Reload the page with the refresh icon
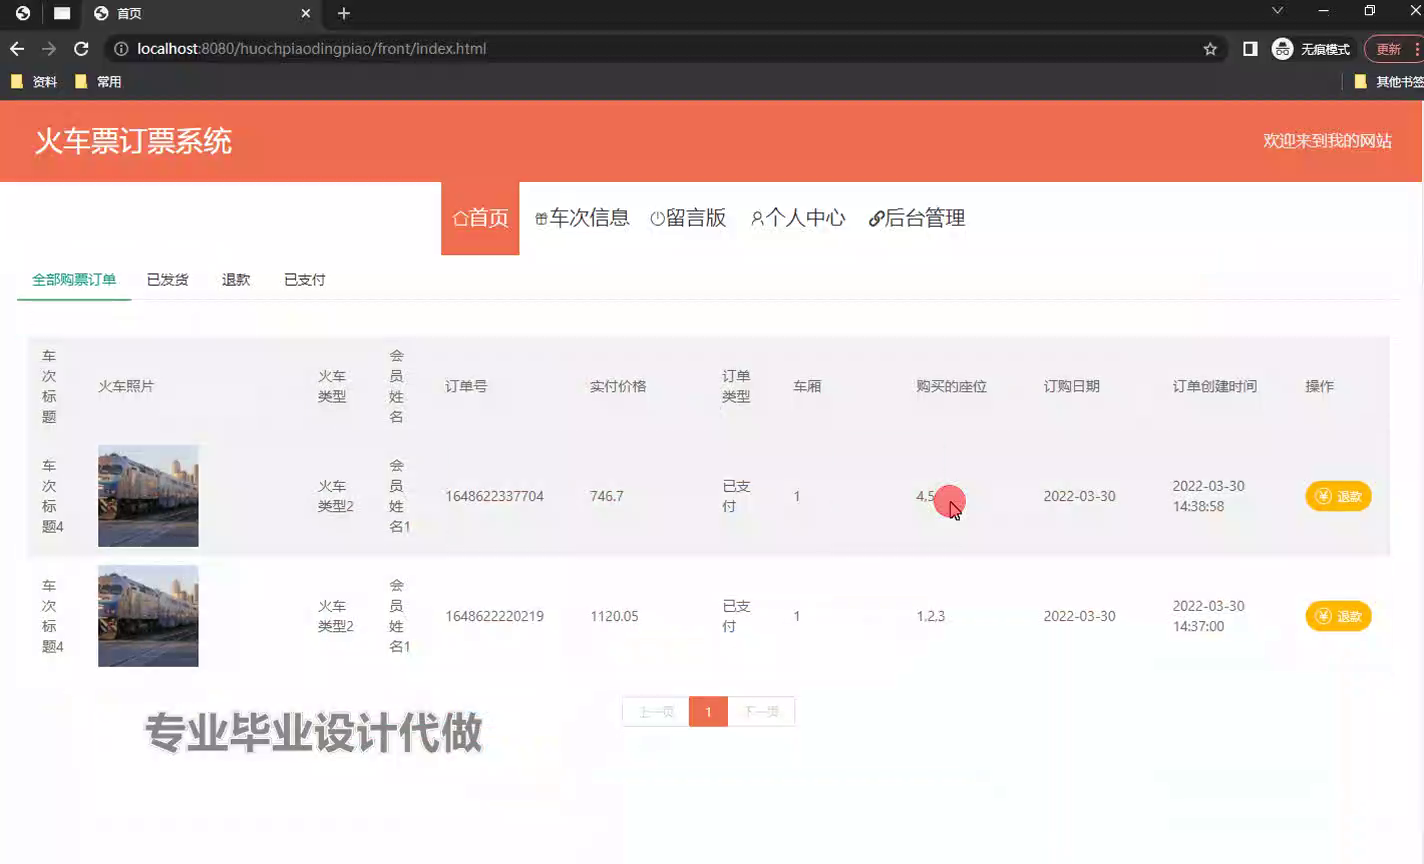Viewport: 1424px width, 864px height. click(81, 48)
